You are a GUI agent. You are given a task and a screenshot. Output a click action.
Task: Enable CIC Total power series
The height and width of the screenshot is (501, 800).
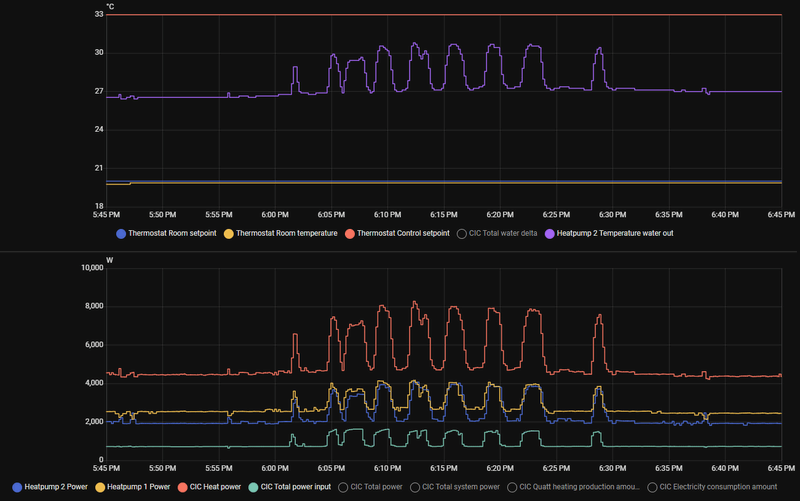[x=370, y=487]
